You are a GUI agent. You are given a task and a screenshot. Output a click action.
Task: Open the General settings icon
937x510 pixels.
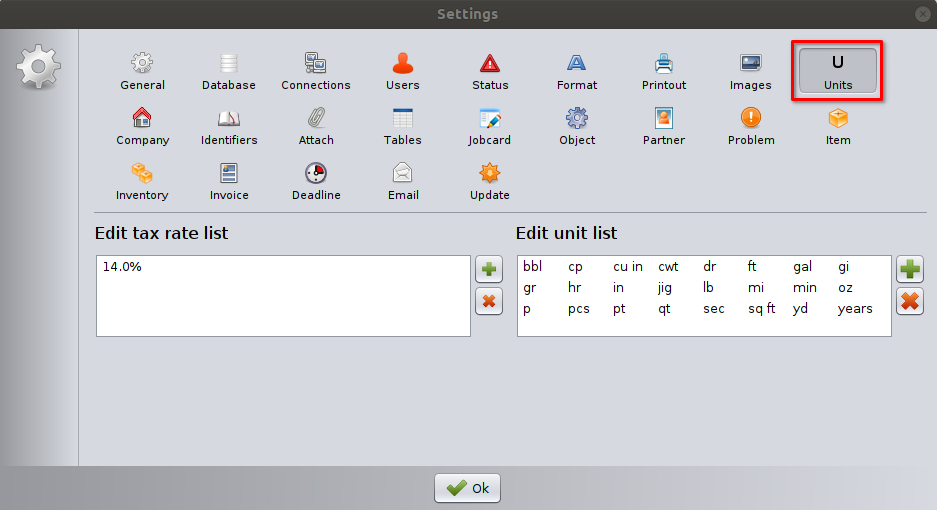point(142,71)
